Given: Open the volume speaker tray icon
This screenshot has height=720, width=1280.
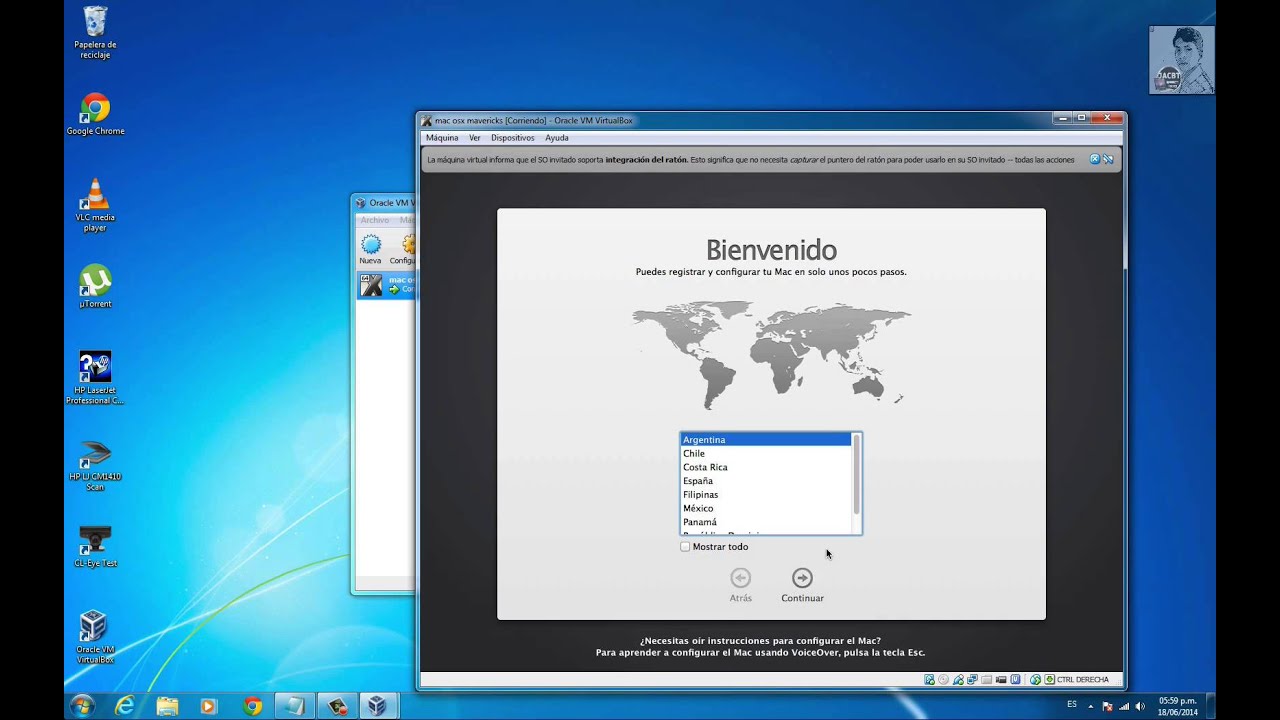Looking at the screenshot, I should point(1140,706).
